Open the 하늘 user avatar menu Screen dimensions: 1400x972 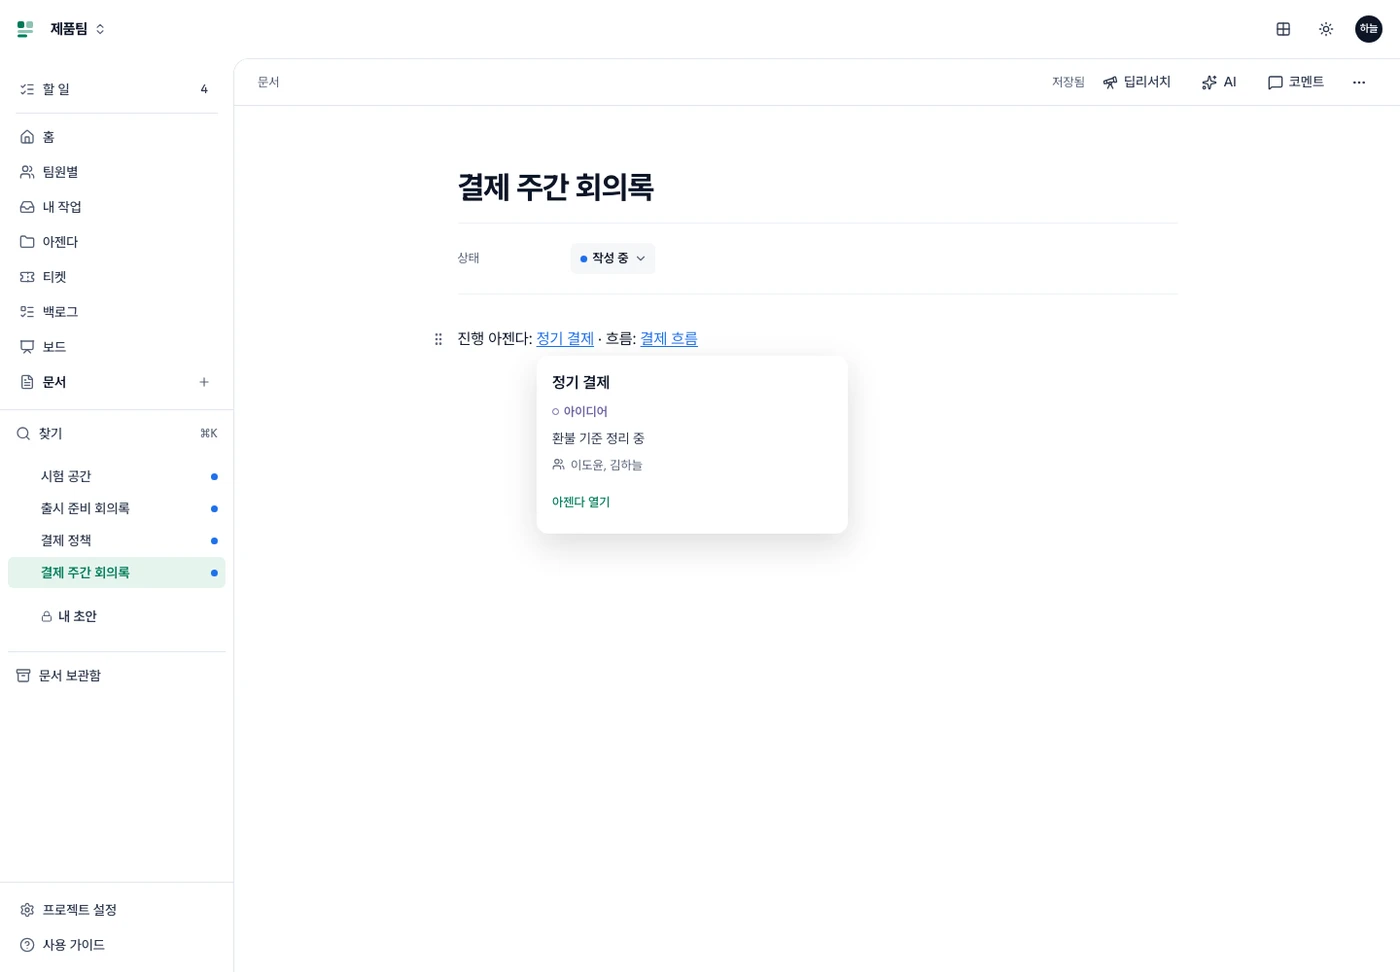[1368, 29]
